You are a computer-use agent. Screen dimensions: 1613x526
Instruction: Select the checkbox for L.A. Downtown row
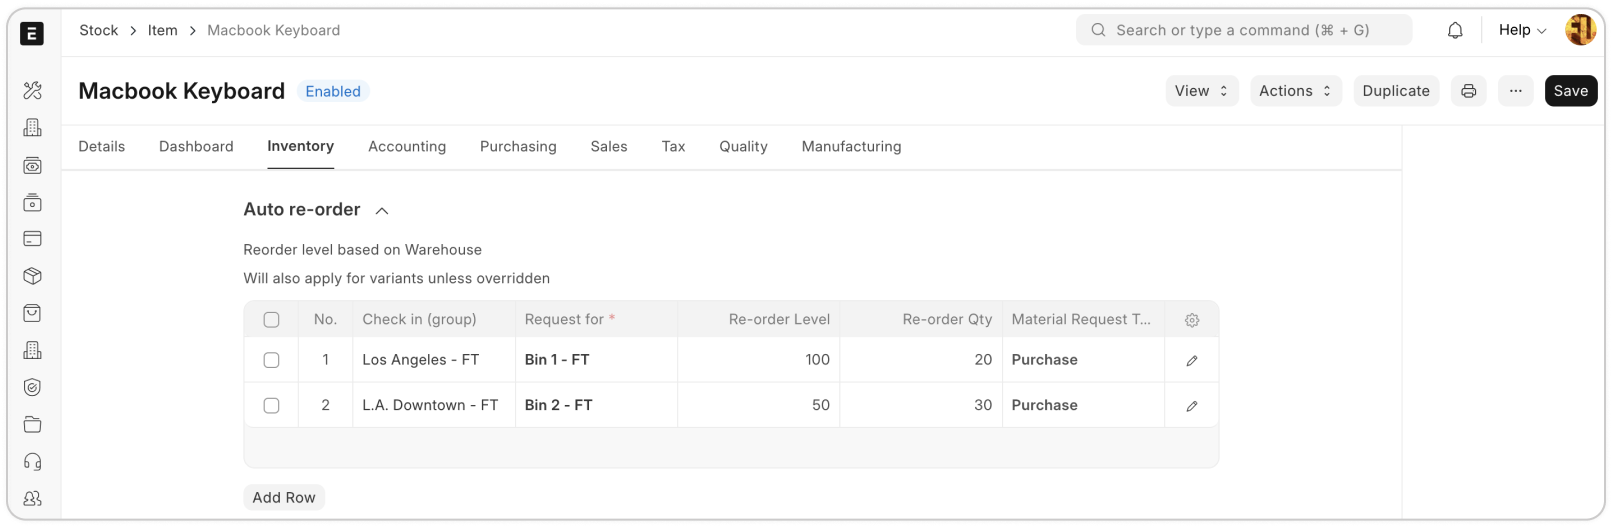coord(271,406)
